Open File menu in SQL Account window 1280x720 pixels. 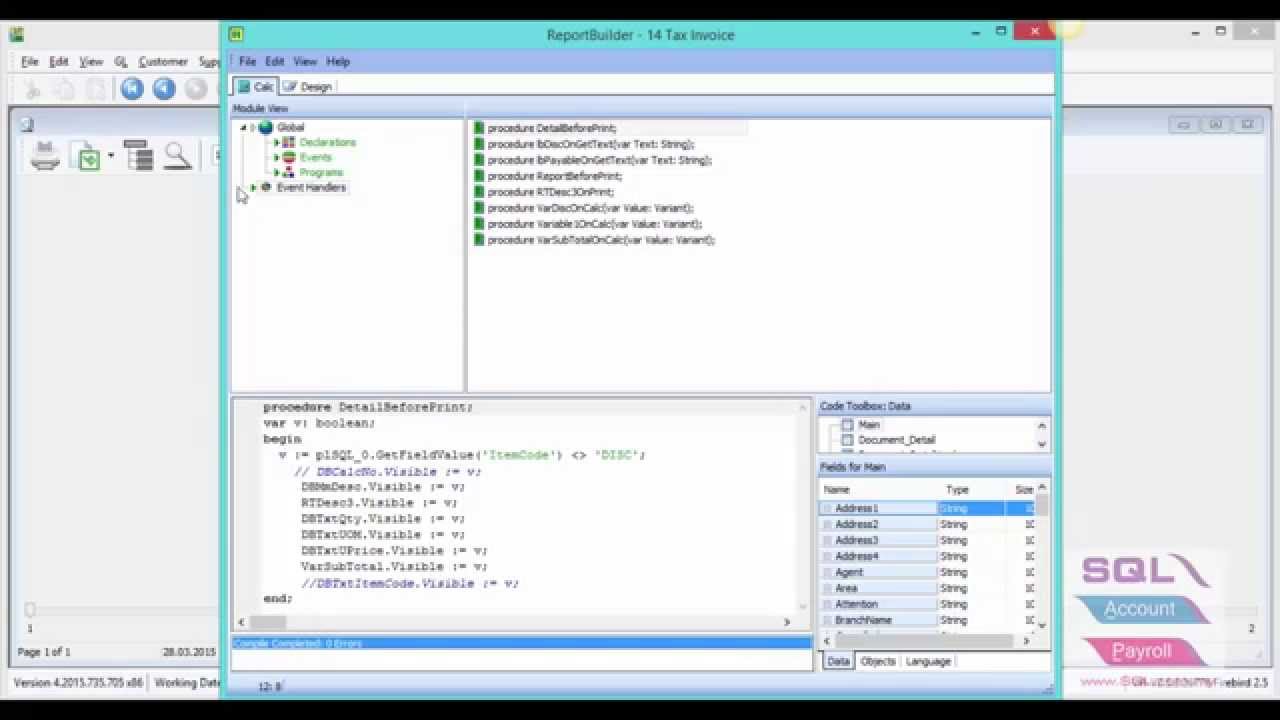(30, 62)
